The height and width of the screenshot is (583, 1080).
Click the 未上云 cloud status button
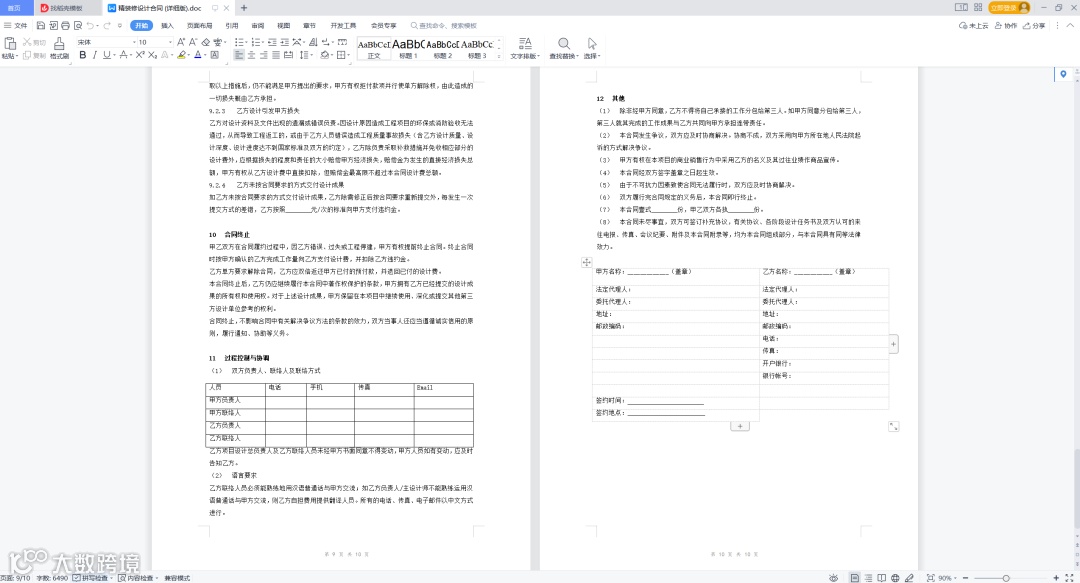[974, 25]
